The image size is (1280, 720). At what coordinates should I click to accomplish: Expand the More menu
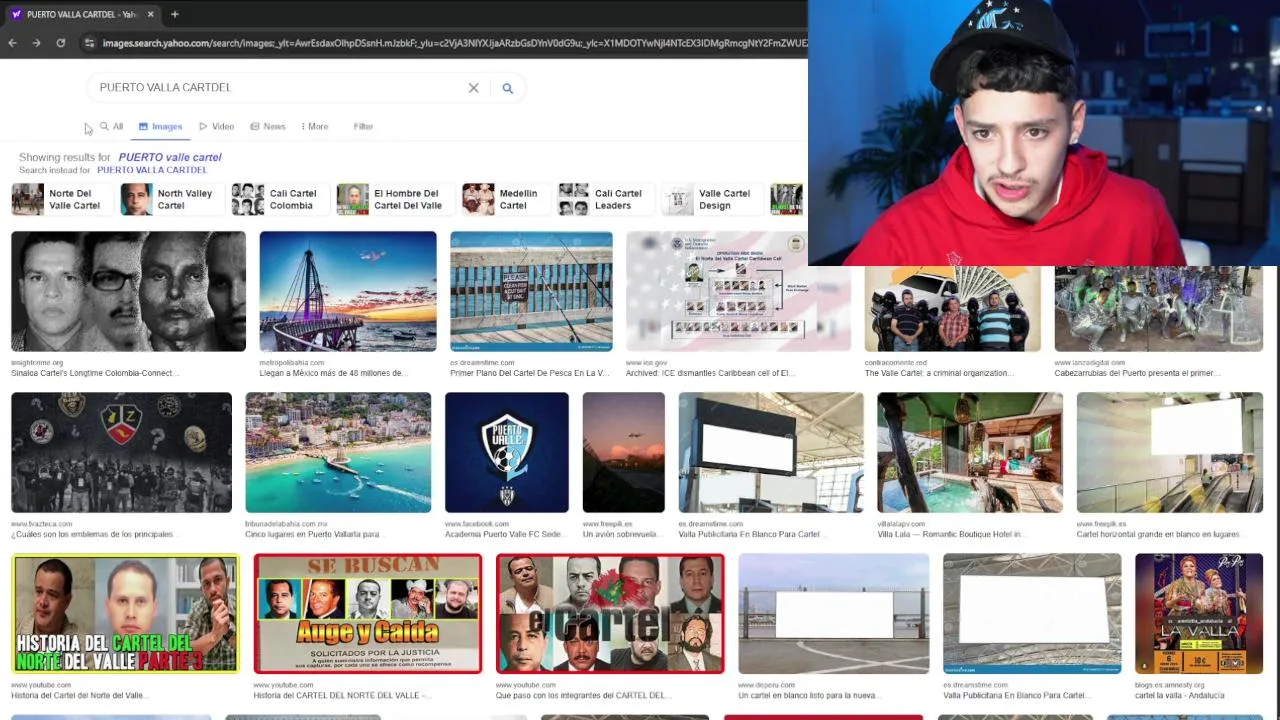(x=314, y=126)
